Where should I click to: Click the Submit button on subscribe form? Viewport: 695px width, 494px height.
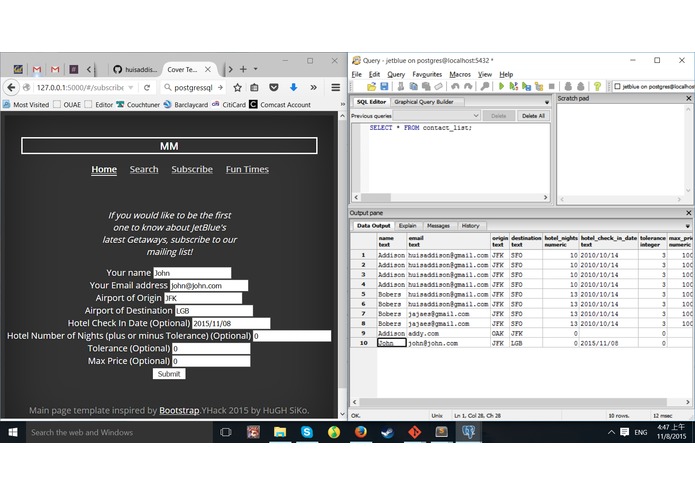pyautogui.click(x=169, y=374)
